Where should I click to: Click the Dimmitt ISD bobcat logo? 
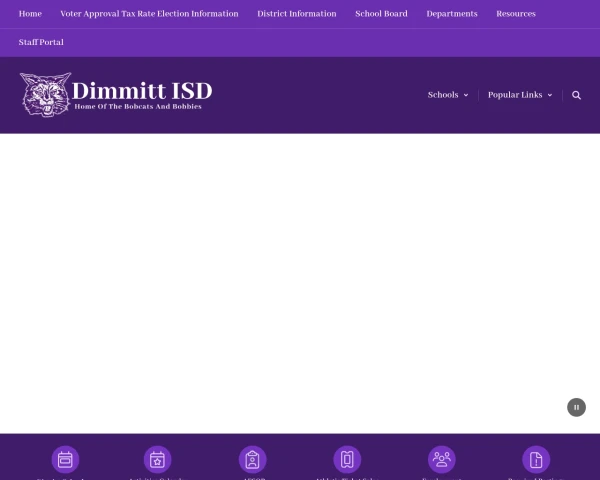[45, 95]
